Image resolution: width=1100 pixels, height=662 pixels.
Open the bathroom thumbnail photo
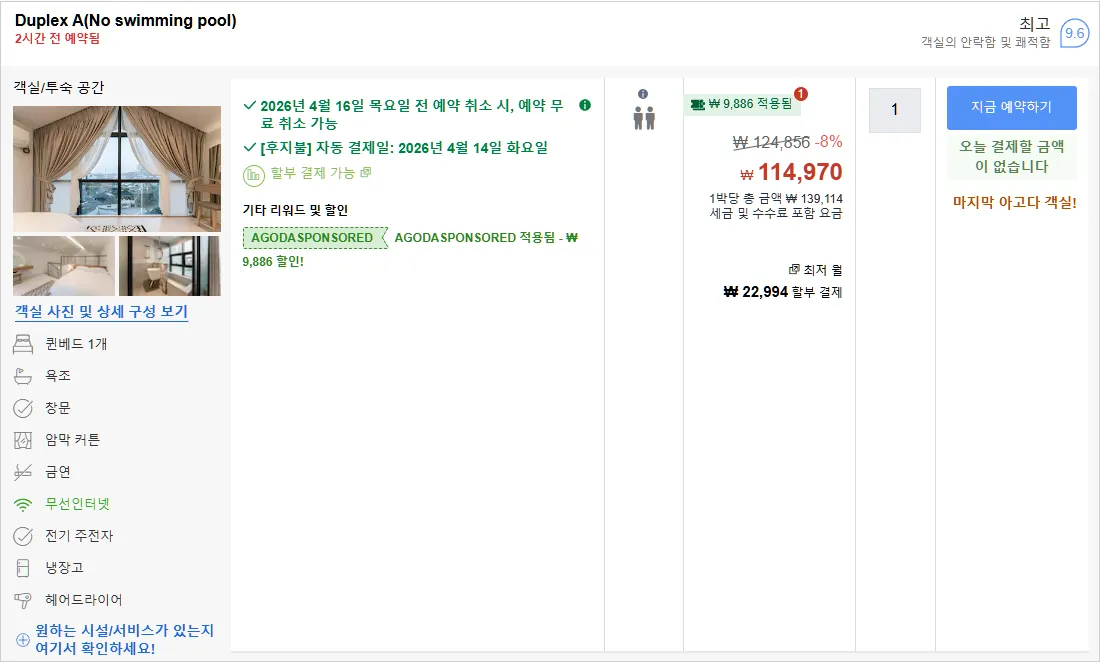(x=170, y=266)
